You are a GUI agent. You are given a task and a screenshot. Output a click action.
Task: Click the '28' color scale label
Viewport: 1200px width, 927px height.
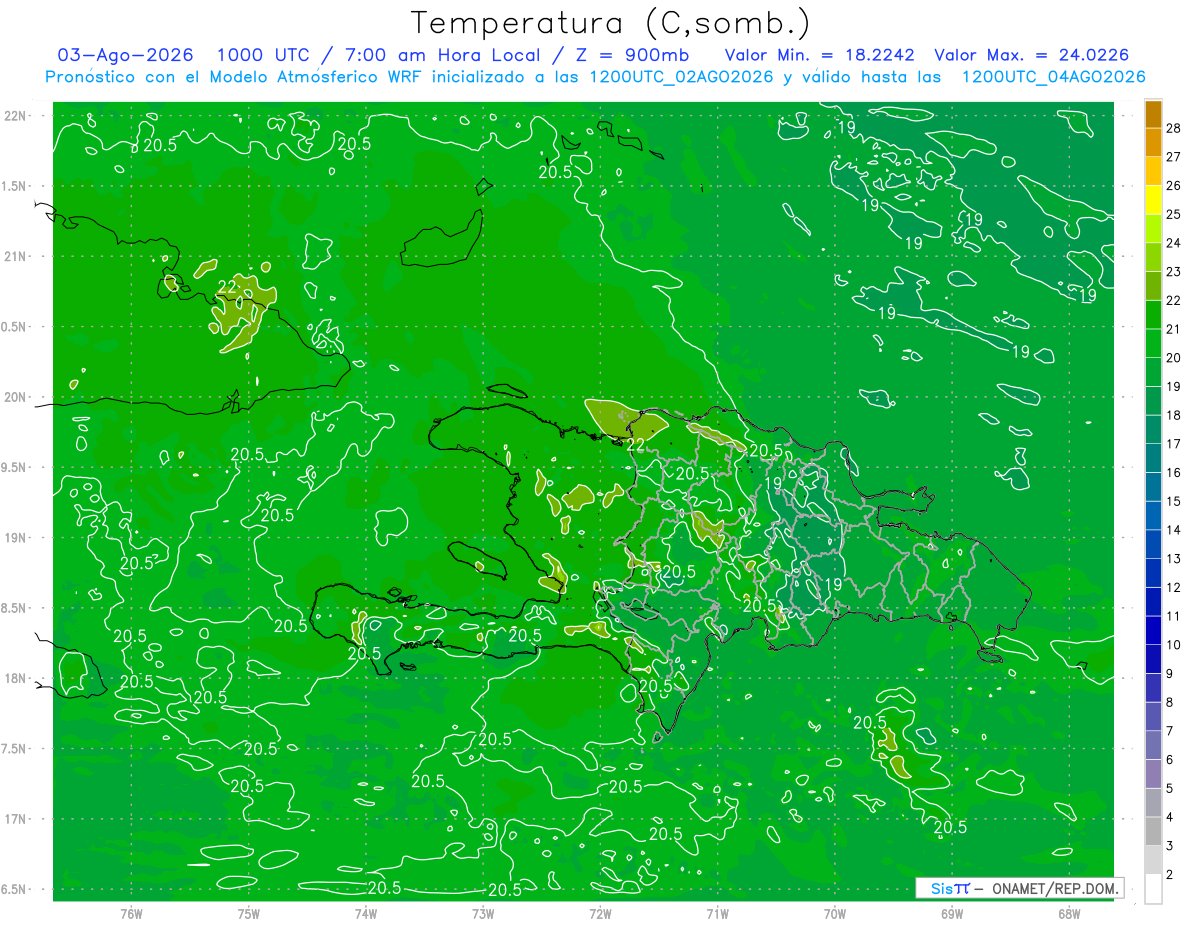pyautogui.click(x=1174, y=128)
